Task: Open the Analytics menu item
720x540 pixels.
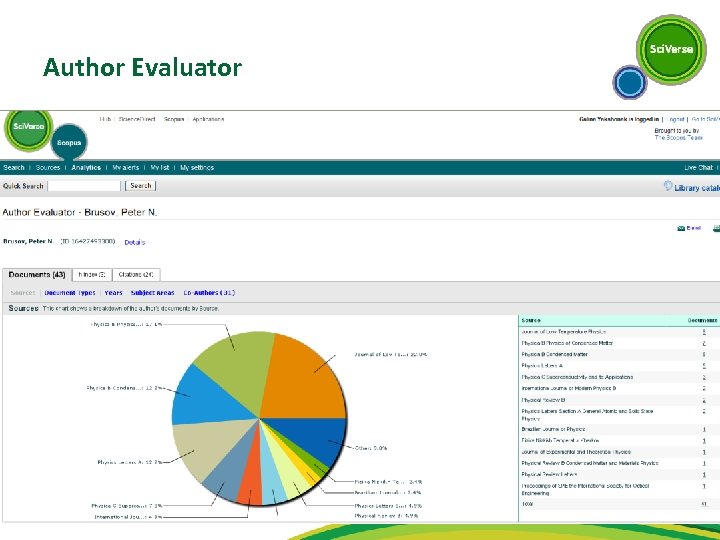Action: pos(86,168)
